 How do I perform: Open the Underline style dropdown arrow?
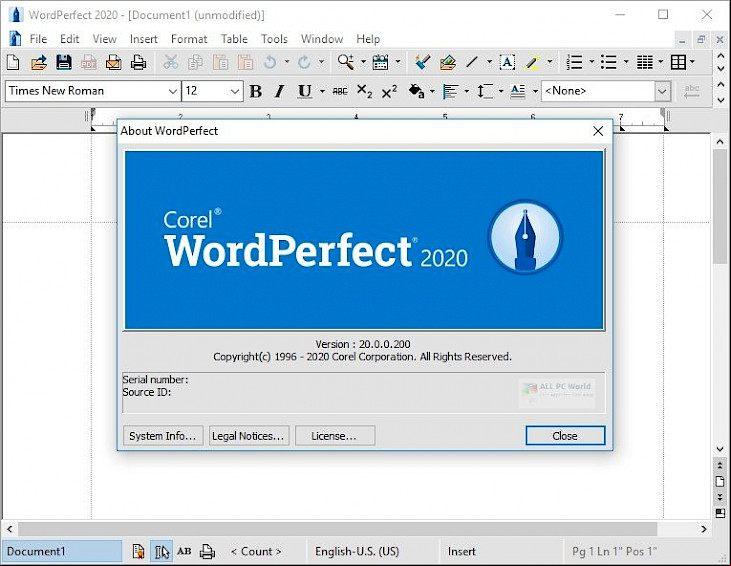322,91
